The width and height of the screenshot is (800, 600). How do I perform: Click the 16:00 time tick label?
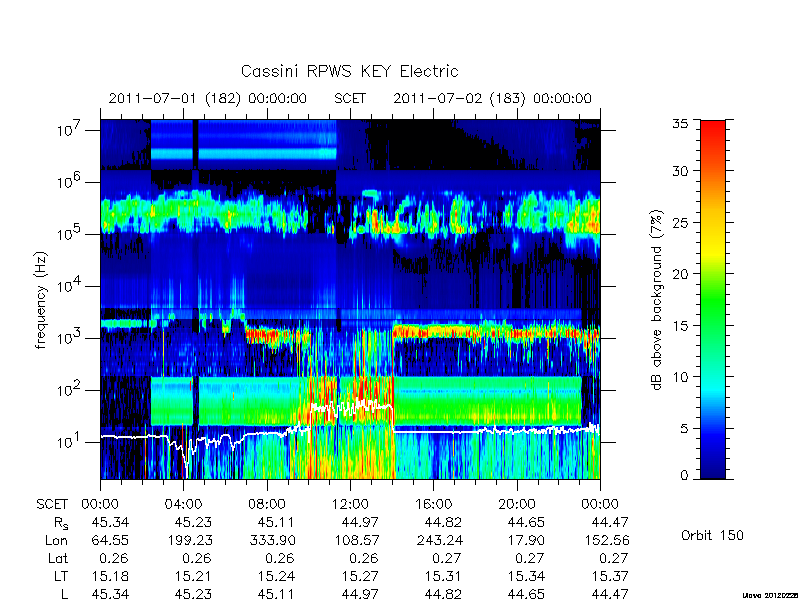coord(433,504)
